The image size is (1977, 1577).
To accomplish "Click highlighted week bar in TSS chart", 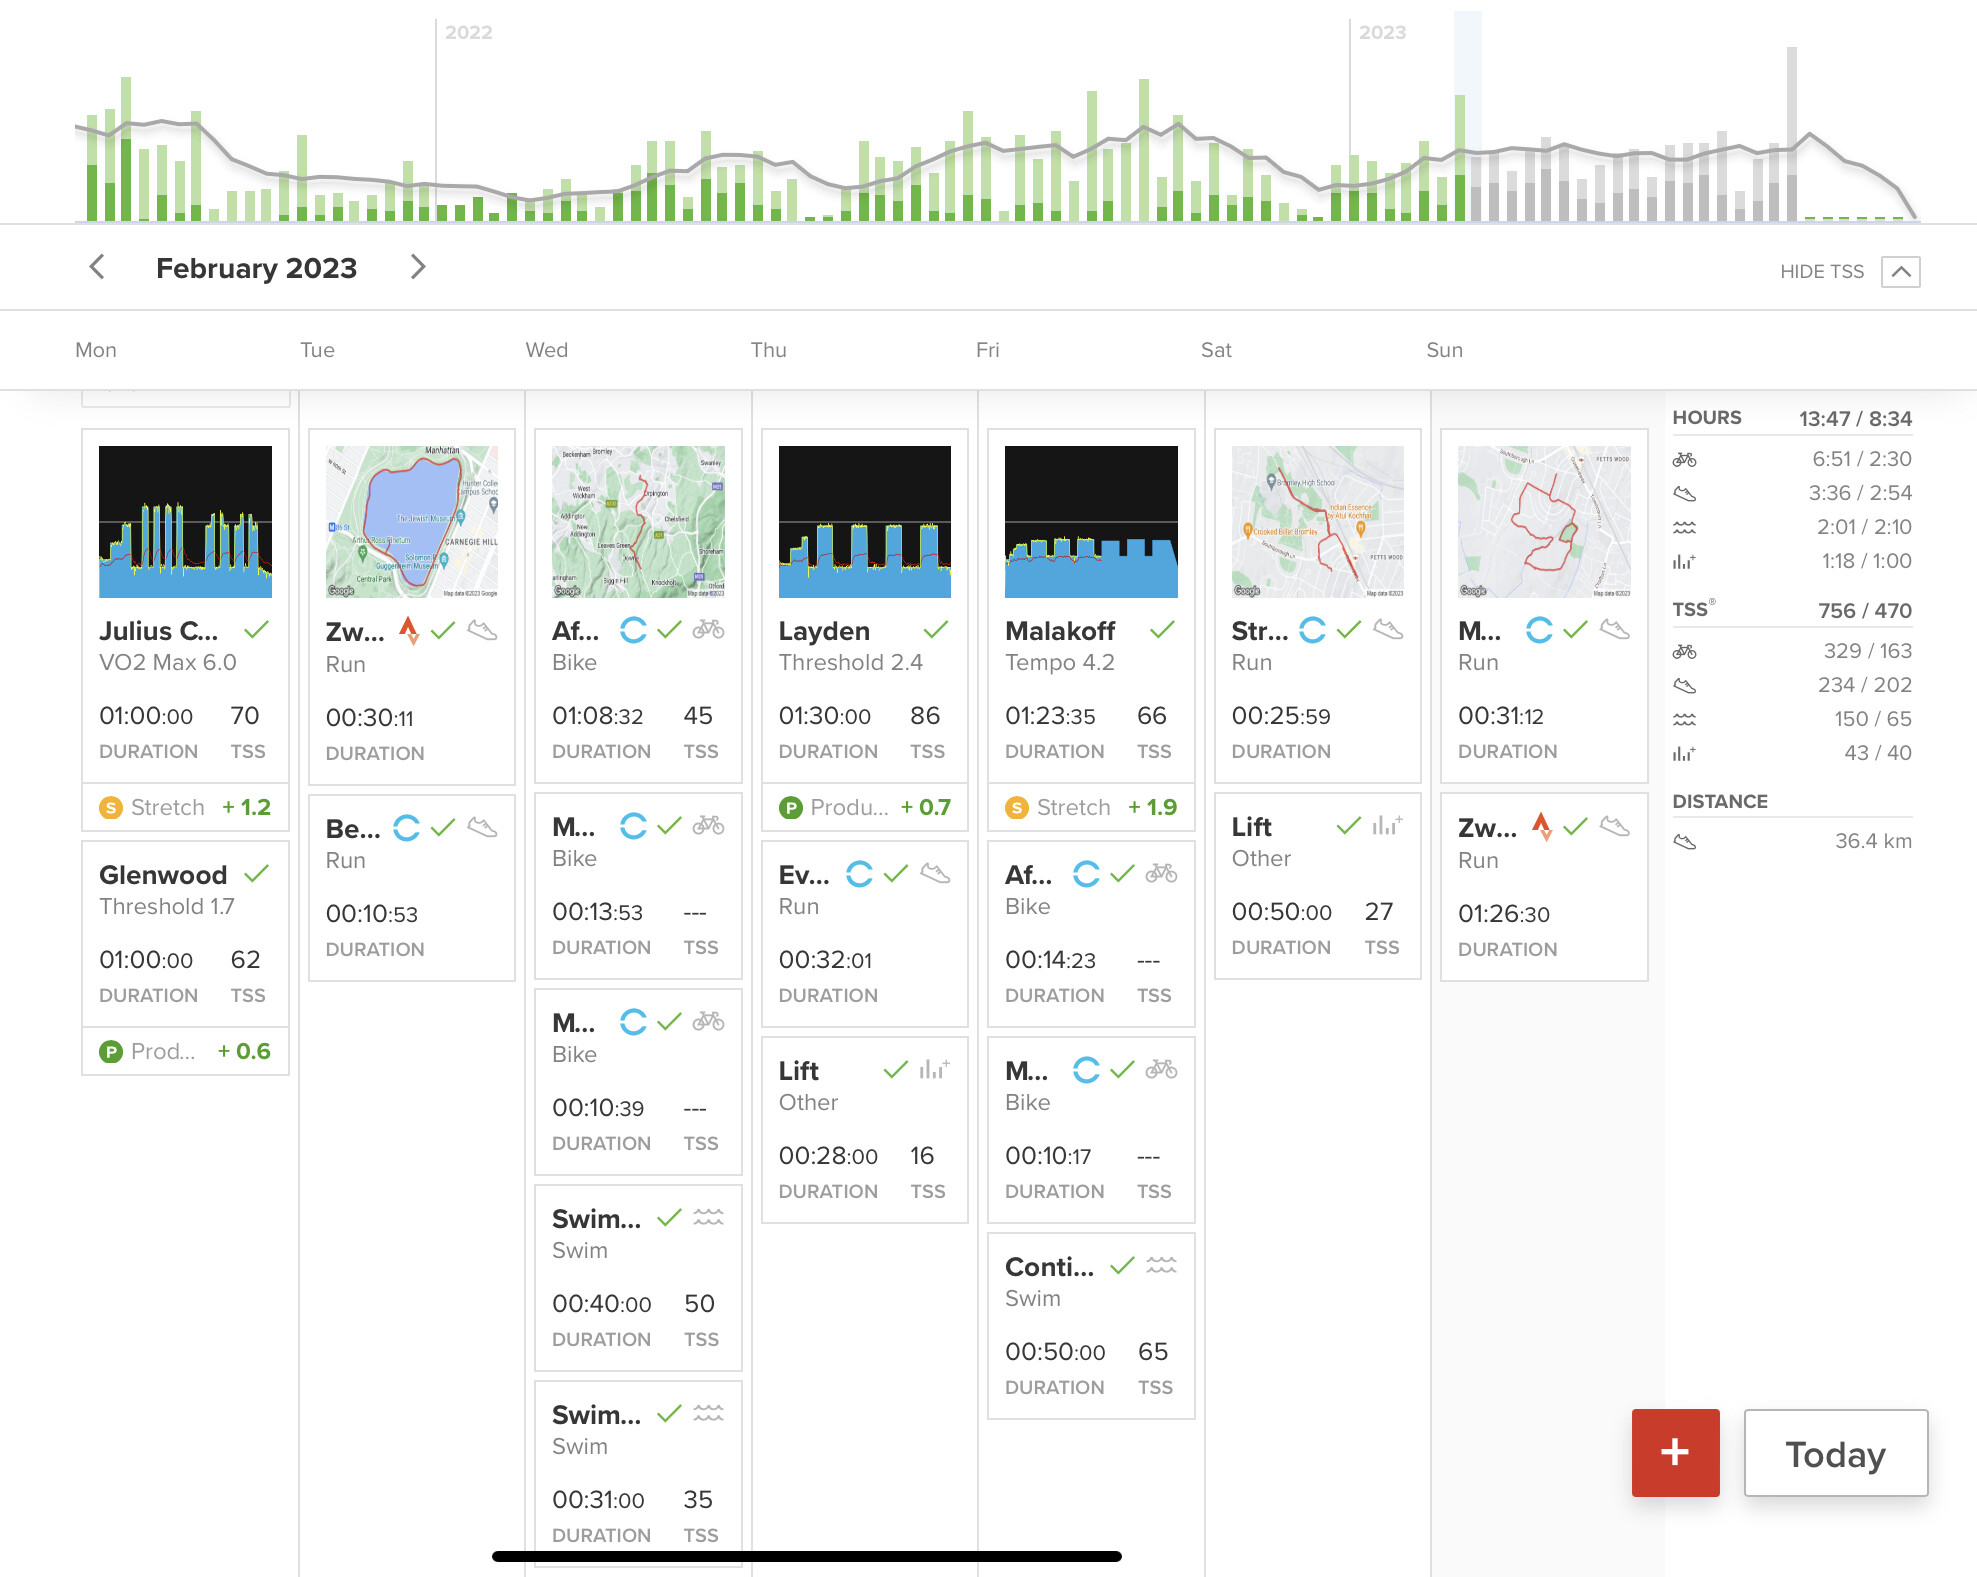I will 1467,116.
